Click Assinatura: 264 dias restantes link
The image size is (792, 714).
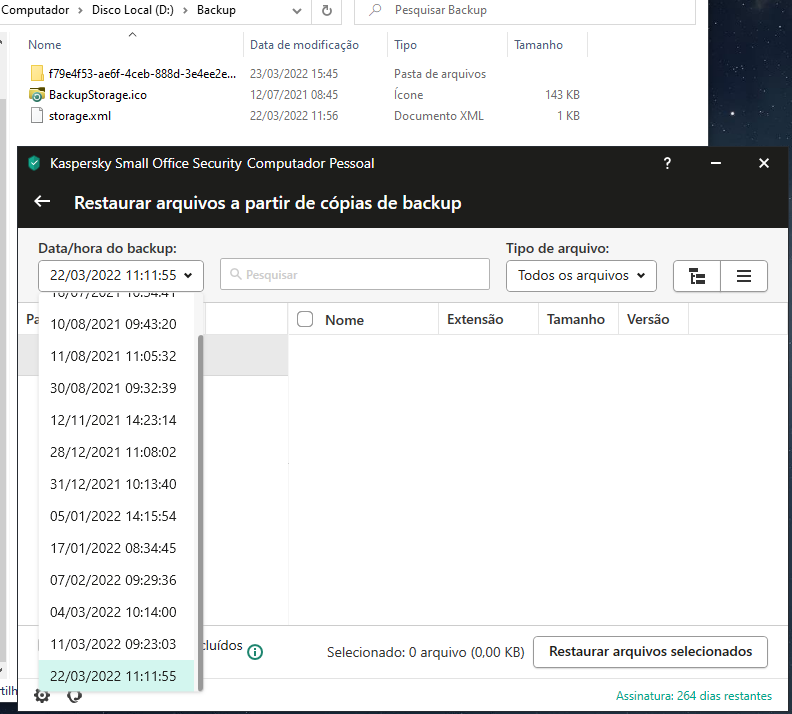coord(694,696)
